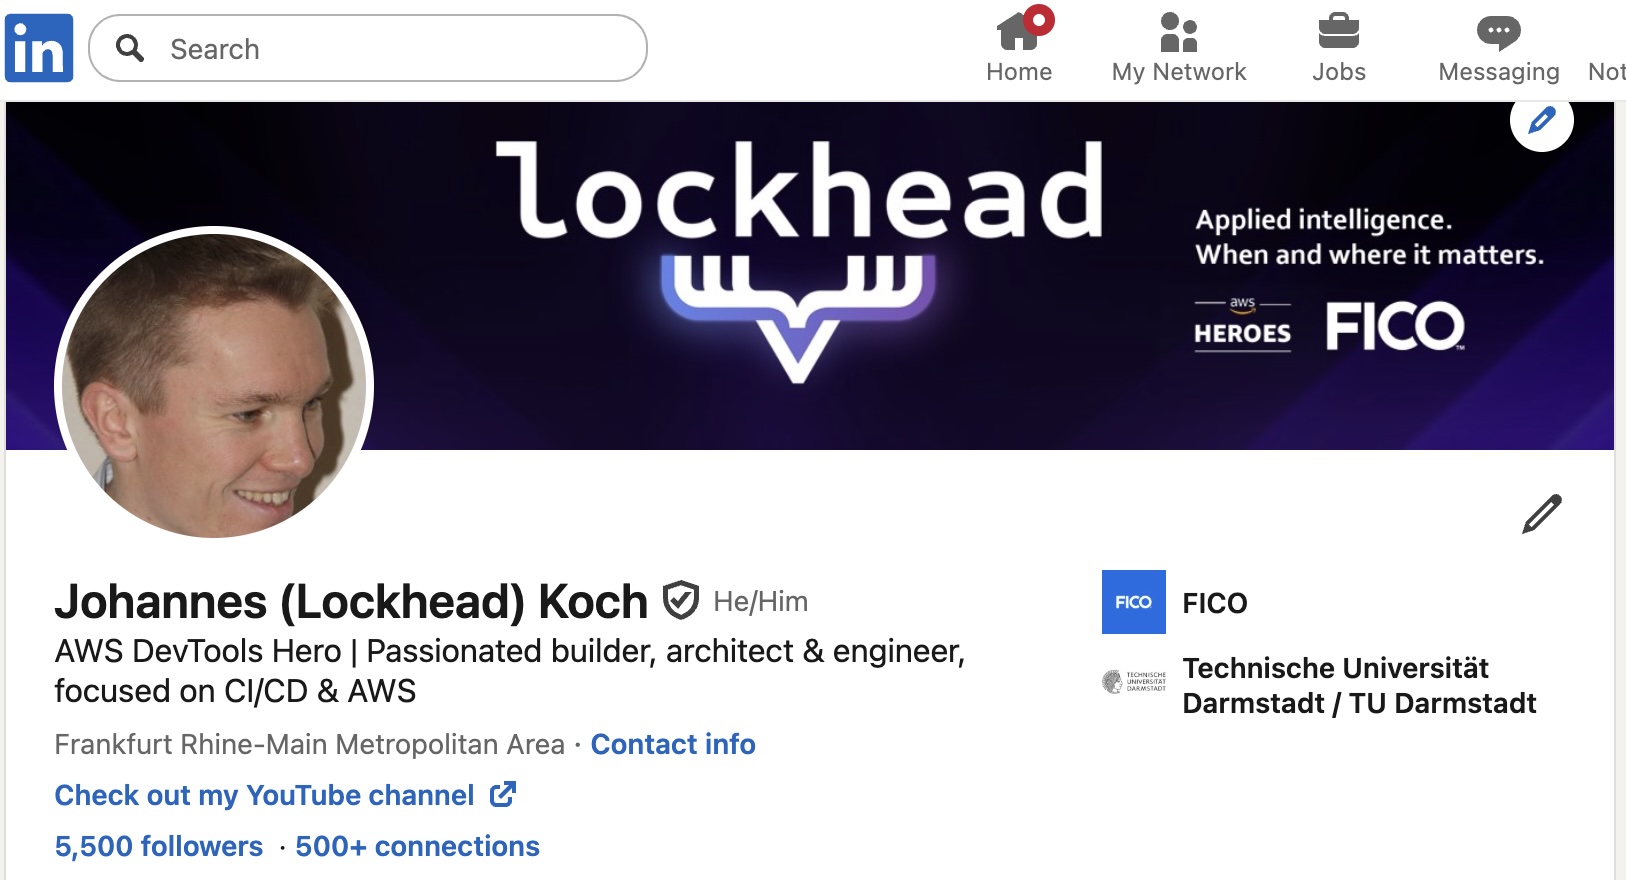1626x880 pixels.
Task: Edit the banner image with pencil icon
Action: [x=1541, y=120]
